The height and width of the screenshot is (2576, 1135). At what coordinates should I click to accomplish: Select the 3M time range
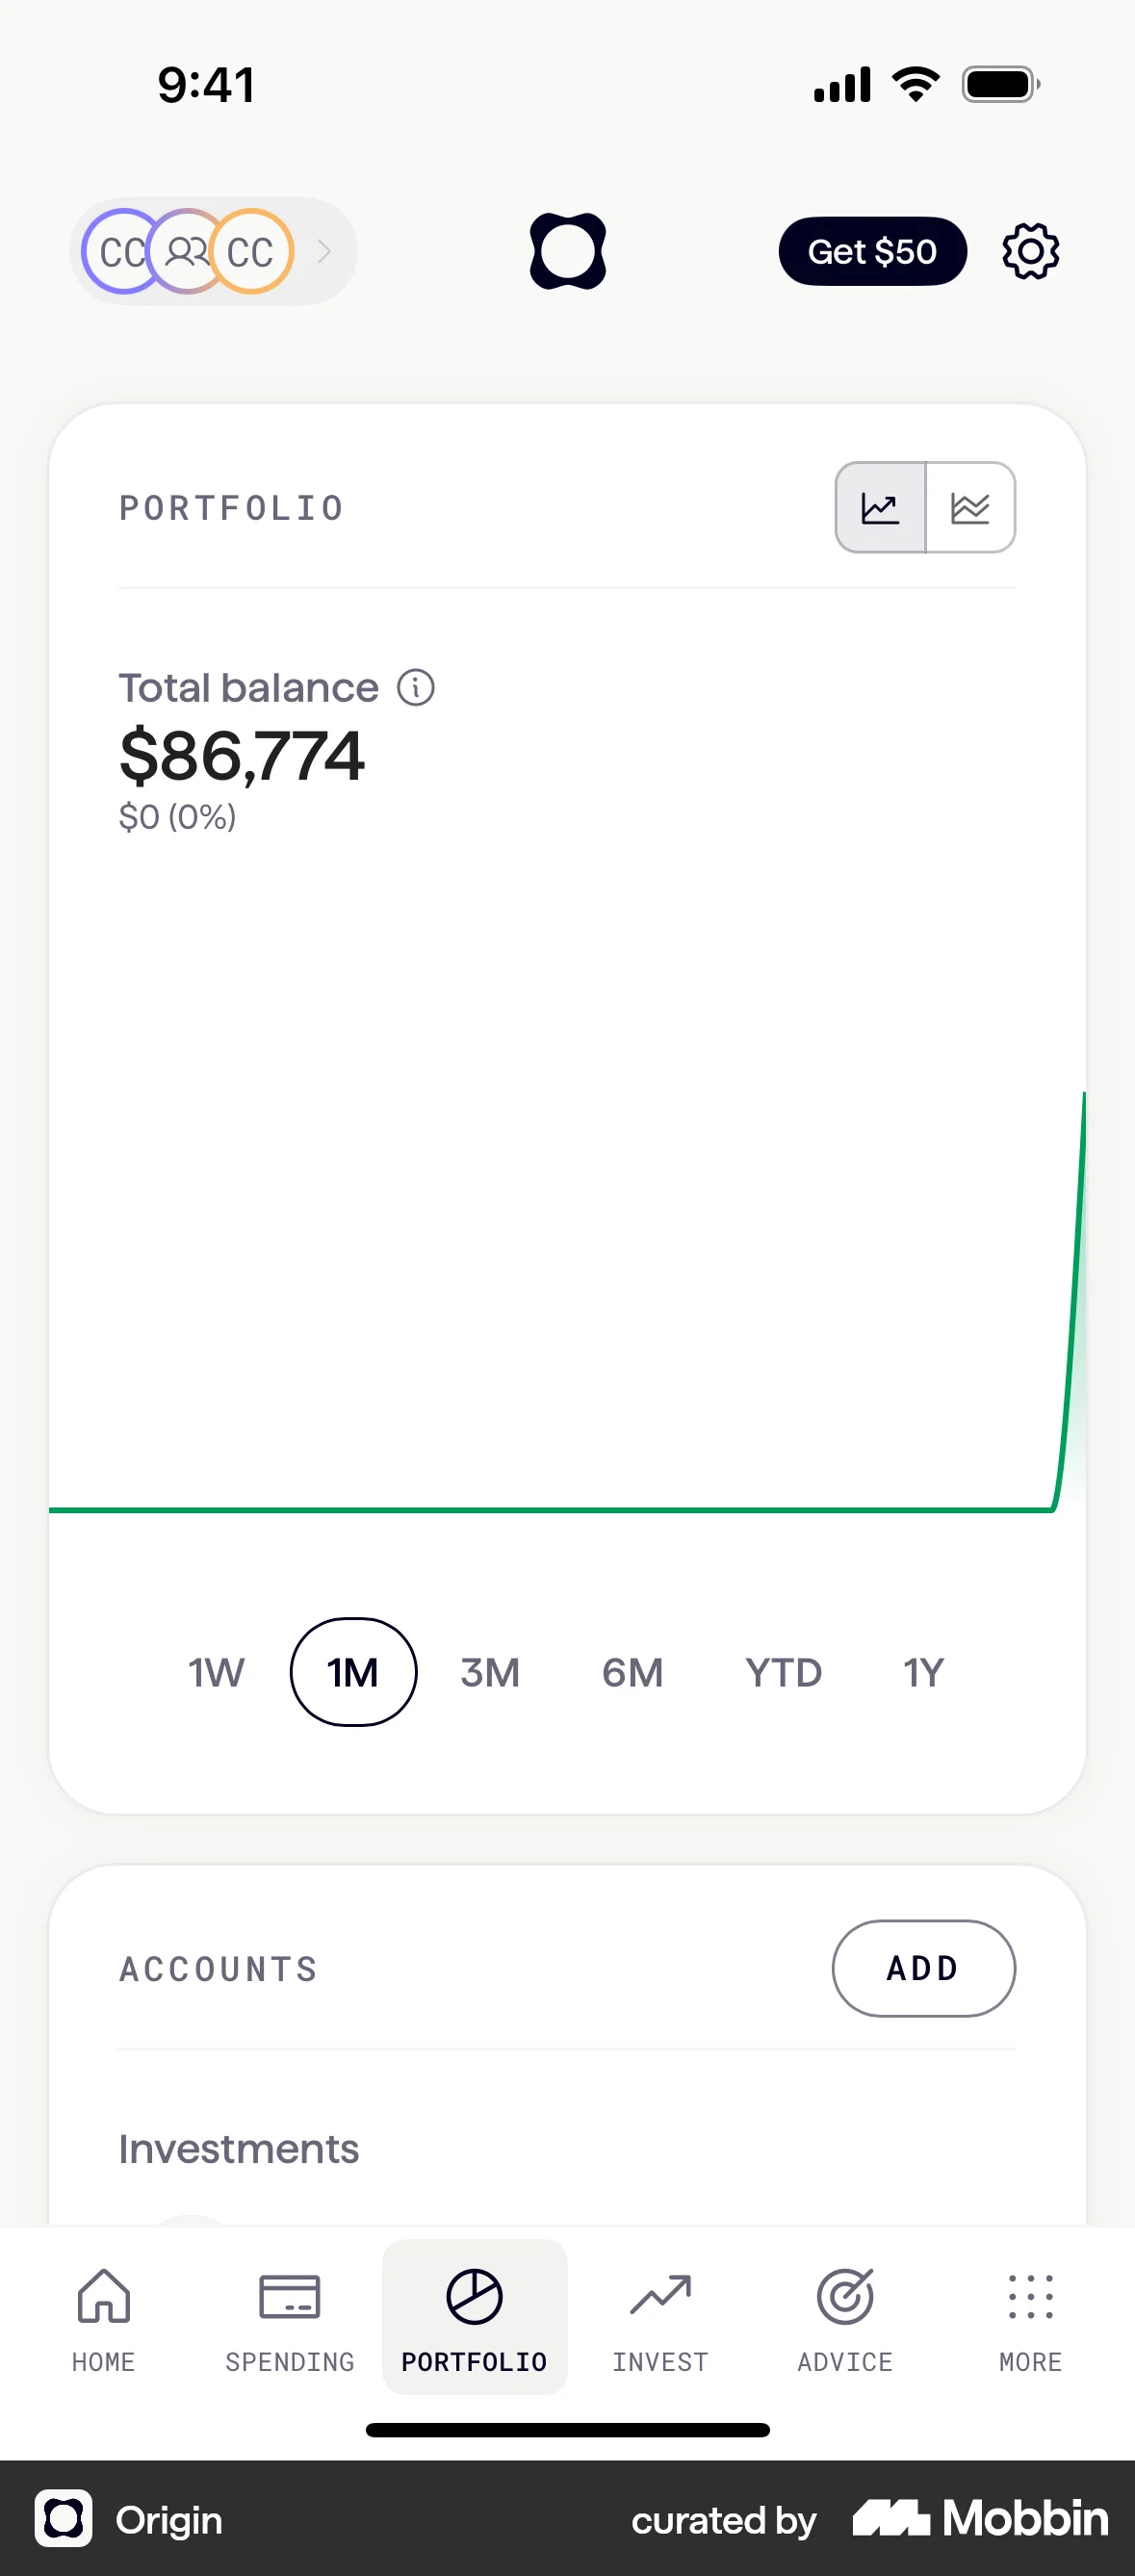point(490,1672)
